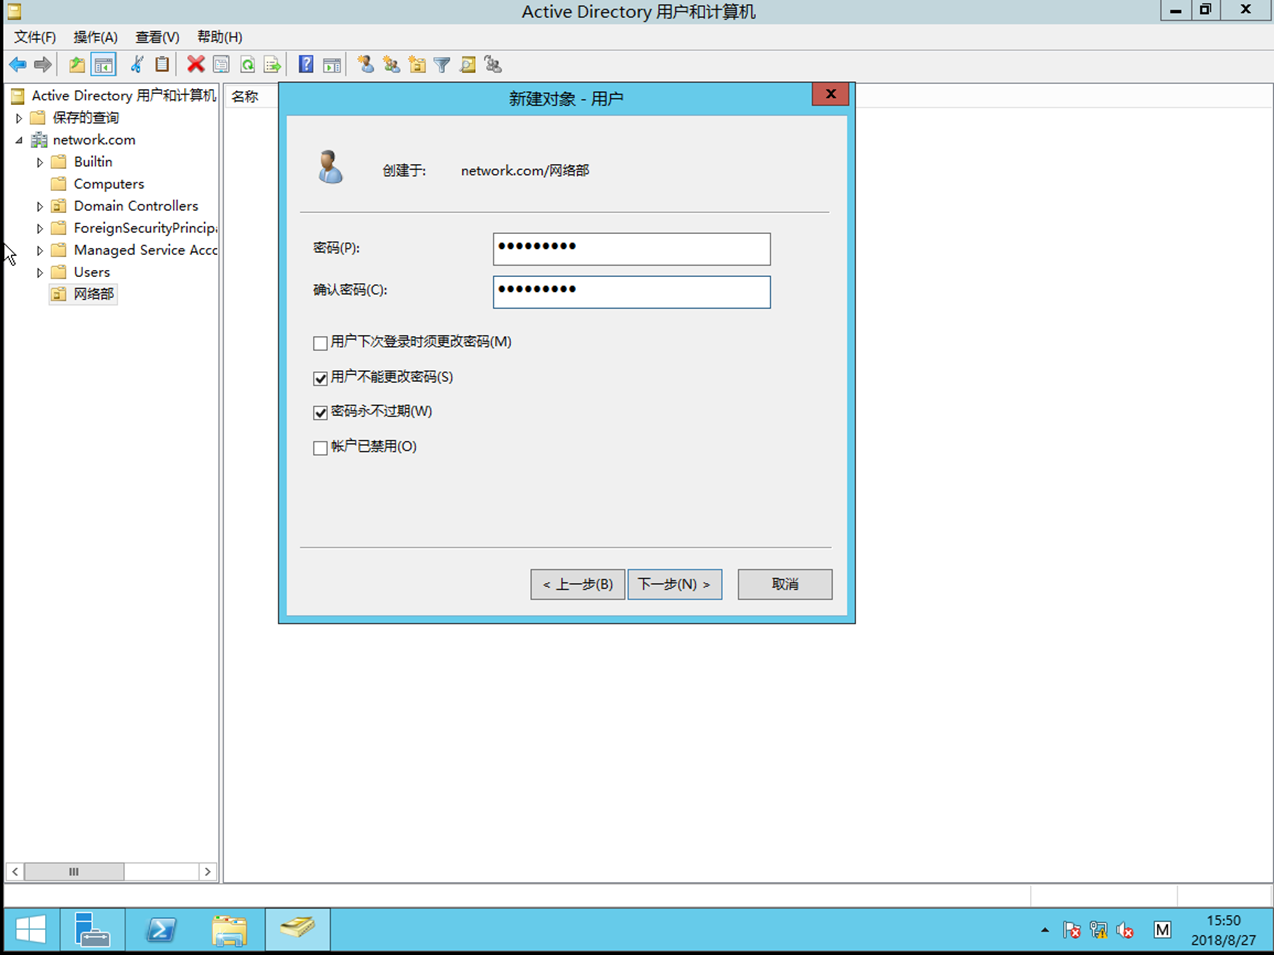
Task: Expand the Managed Service Accounts arrow
Action: click(x=40, y=250)
